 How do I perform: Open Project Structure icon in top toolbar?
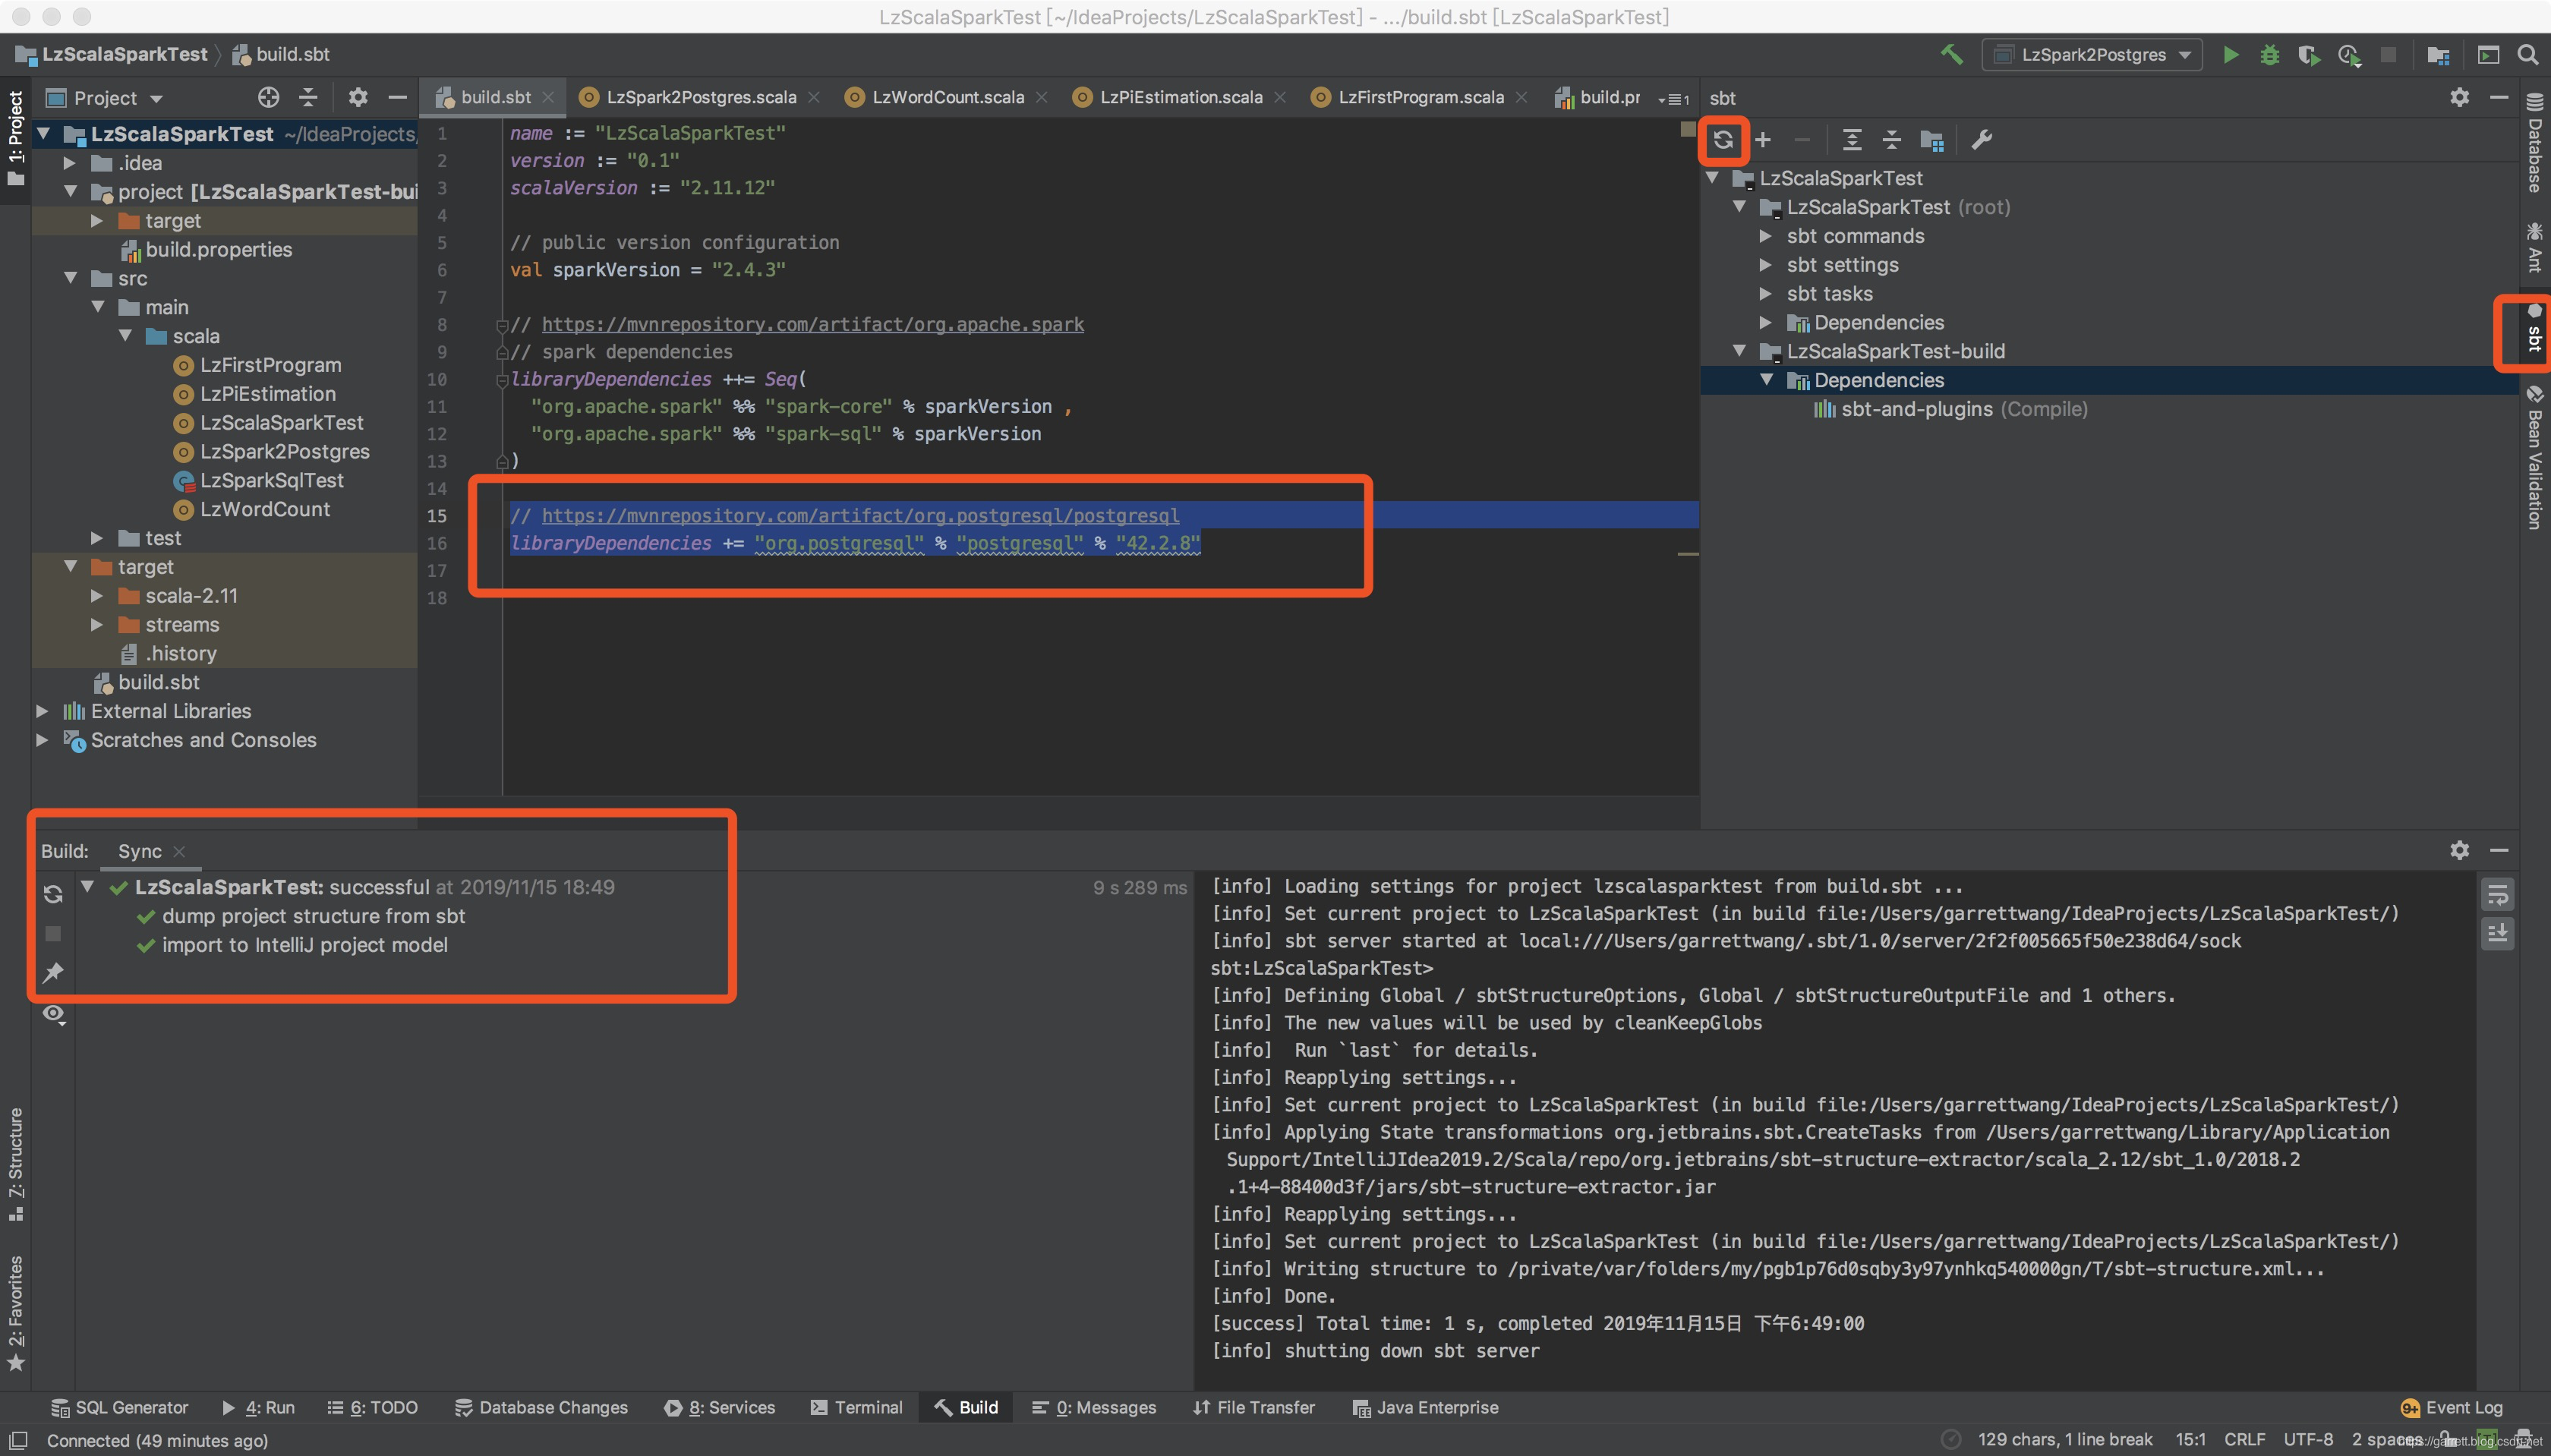point(2438,55)
